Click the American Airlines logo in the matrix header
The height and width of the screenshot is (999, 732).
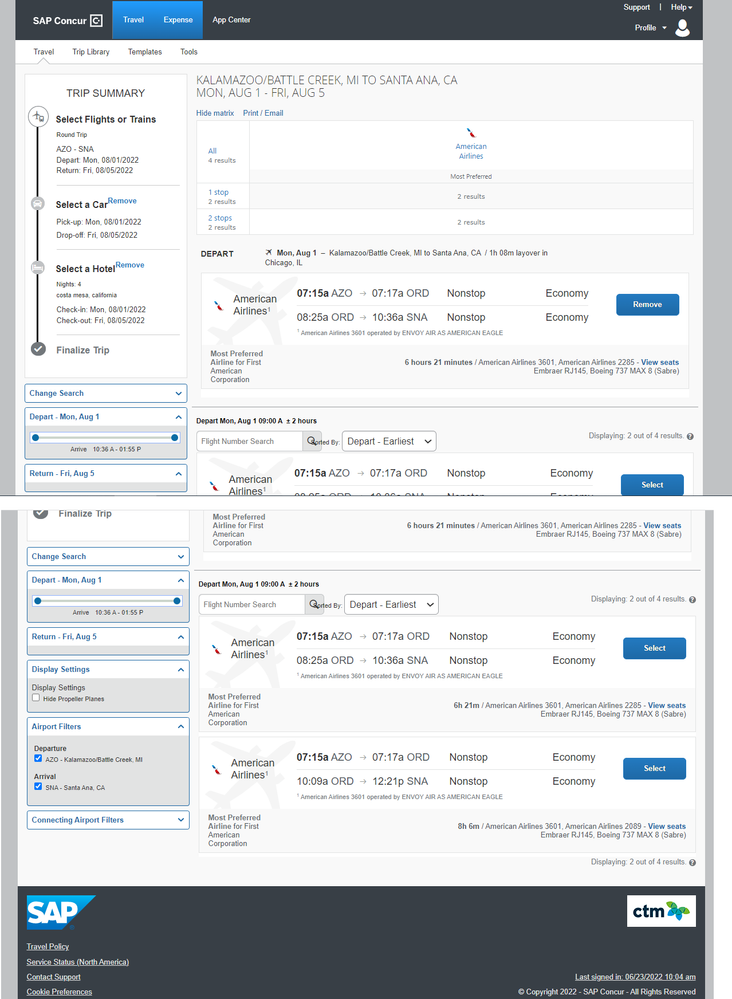pyautogui.click(x=471, y=133)
